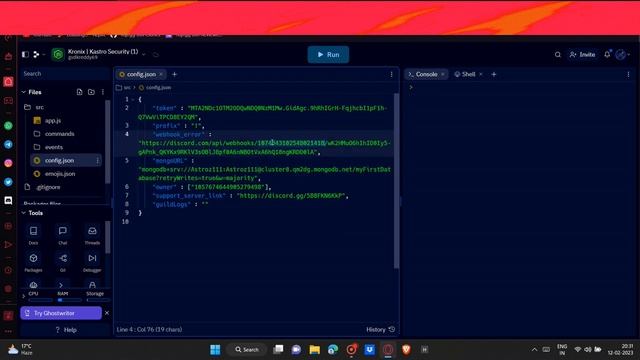The height and width of the screenshot is (360, 640).
Task: Open the console pane three-dot menu
Action: pyautogui.click(x=628, y=74)
